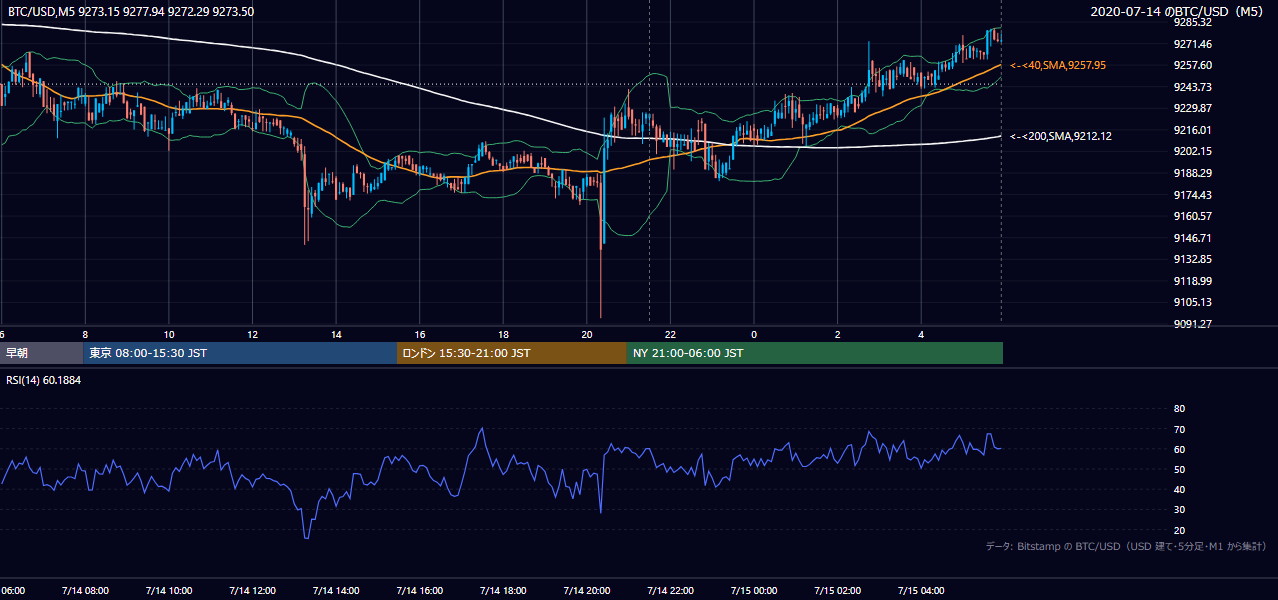The width and height of the screenshot is (1278, 600).
Task: Click price axis value 9202.15
Action: click(x=1193, y=151)
